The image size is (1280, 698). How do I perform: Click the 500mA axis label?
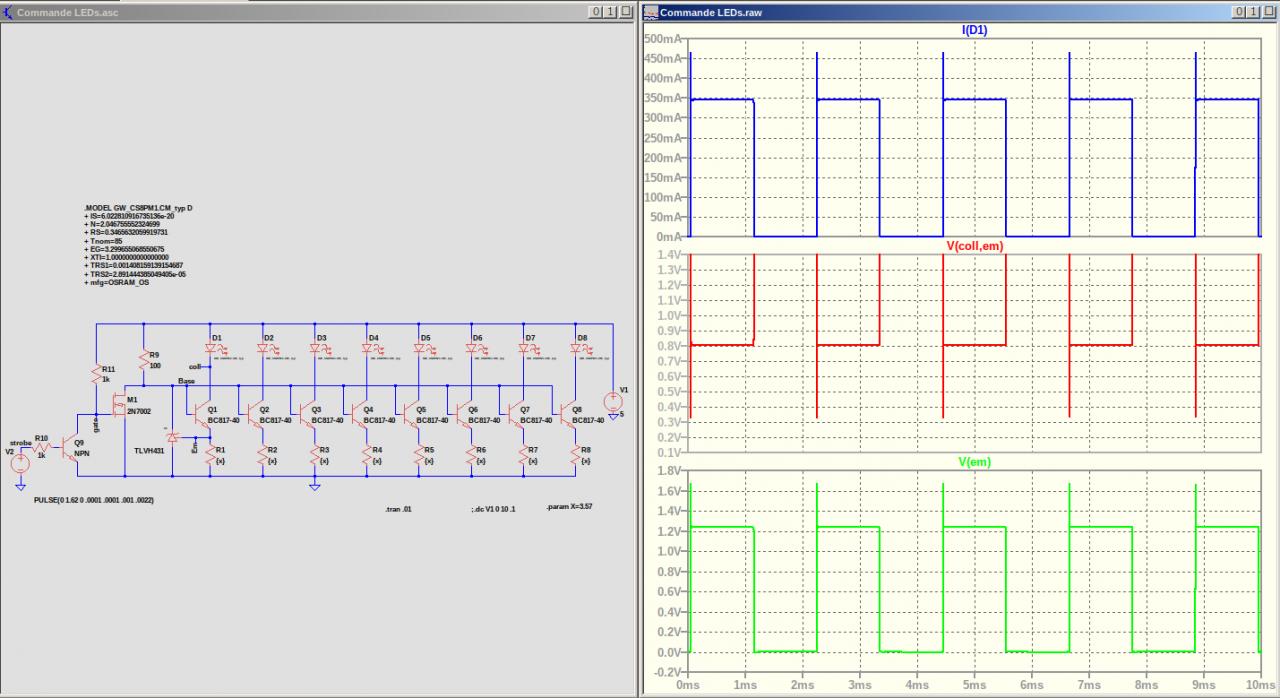pos(664,38)
